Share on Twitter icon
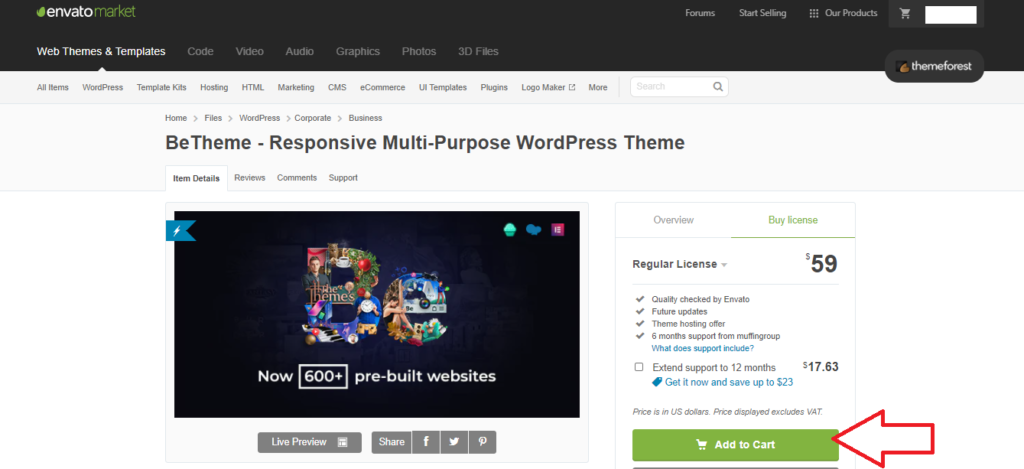 coord(454,442)
